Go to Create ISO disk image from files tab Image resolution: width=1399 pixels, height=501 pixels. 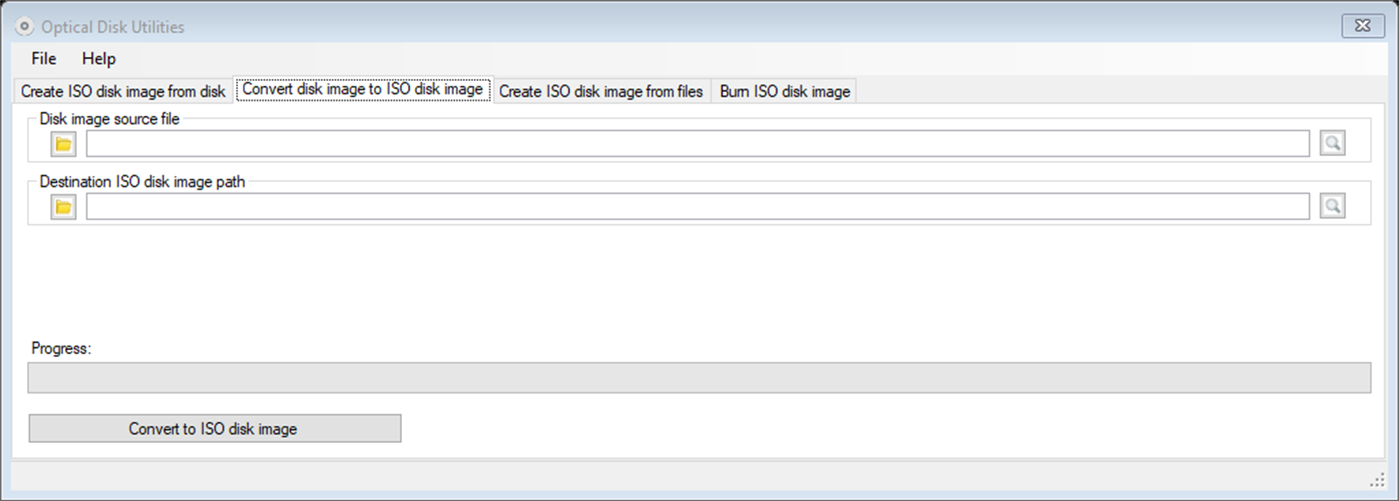601,91
